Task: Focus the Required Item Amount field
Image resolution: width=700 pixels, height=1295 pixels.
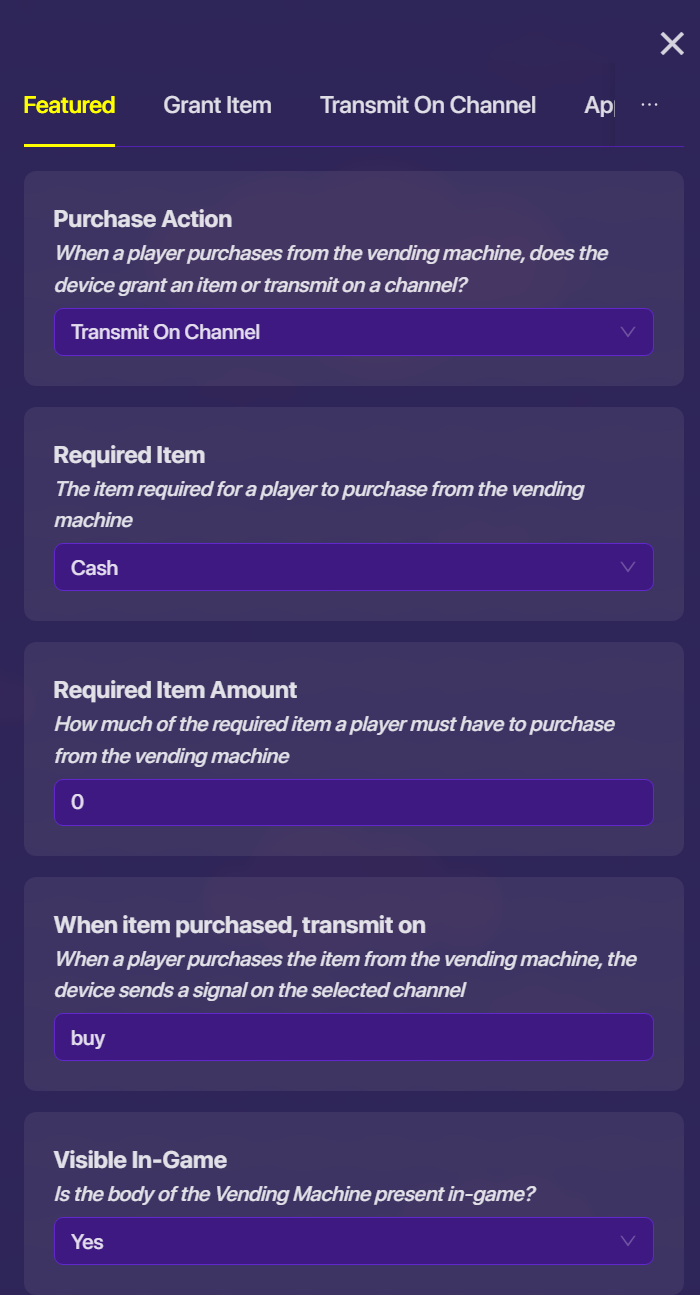Action: click(353, 802)
